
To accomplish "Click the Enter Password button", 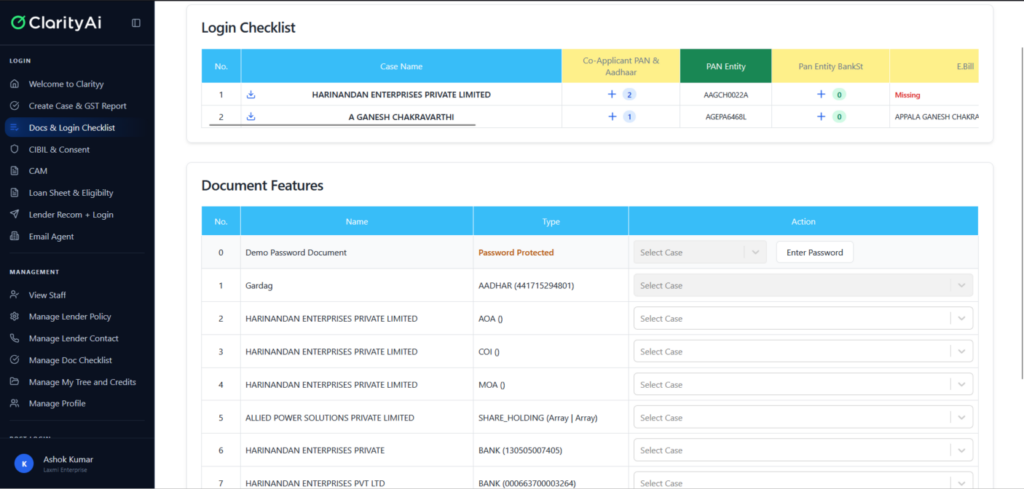I will coord(814,253).
